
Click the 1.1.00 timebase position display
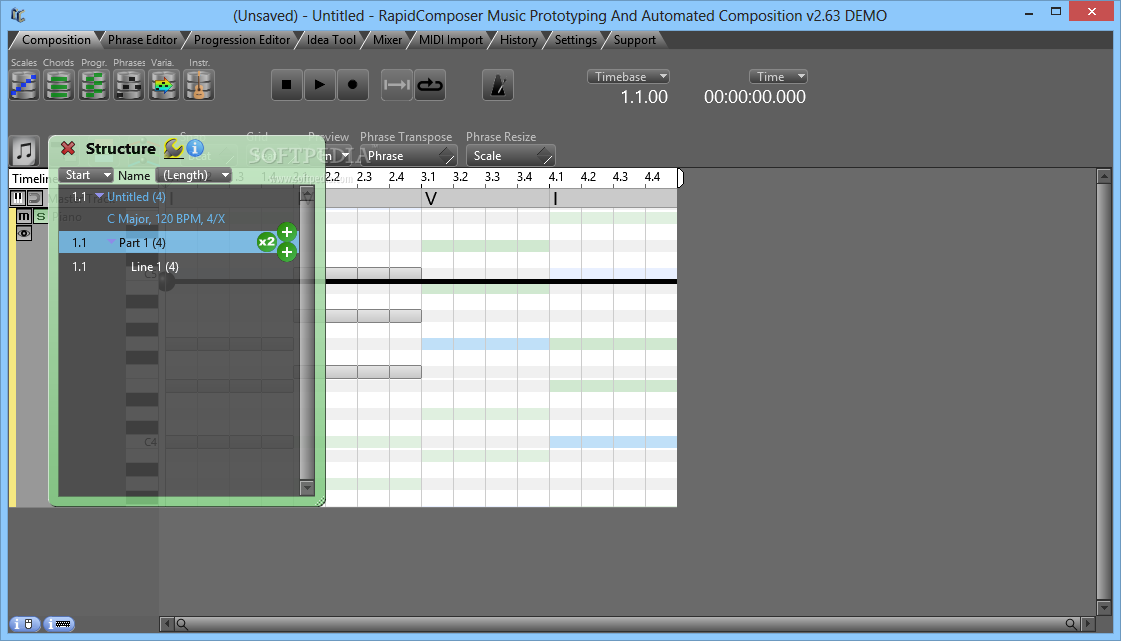coord(644,97)
